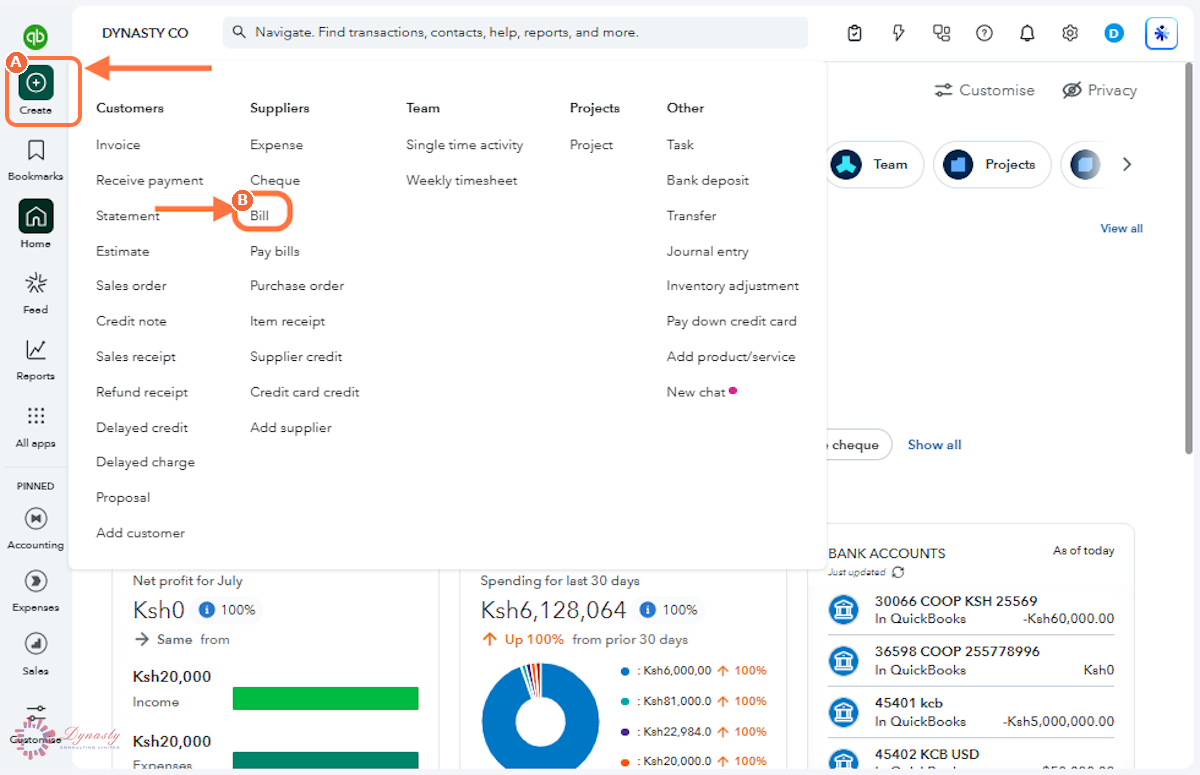Click the lightning bolt icon in header

[898, 33]
